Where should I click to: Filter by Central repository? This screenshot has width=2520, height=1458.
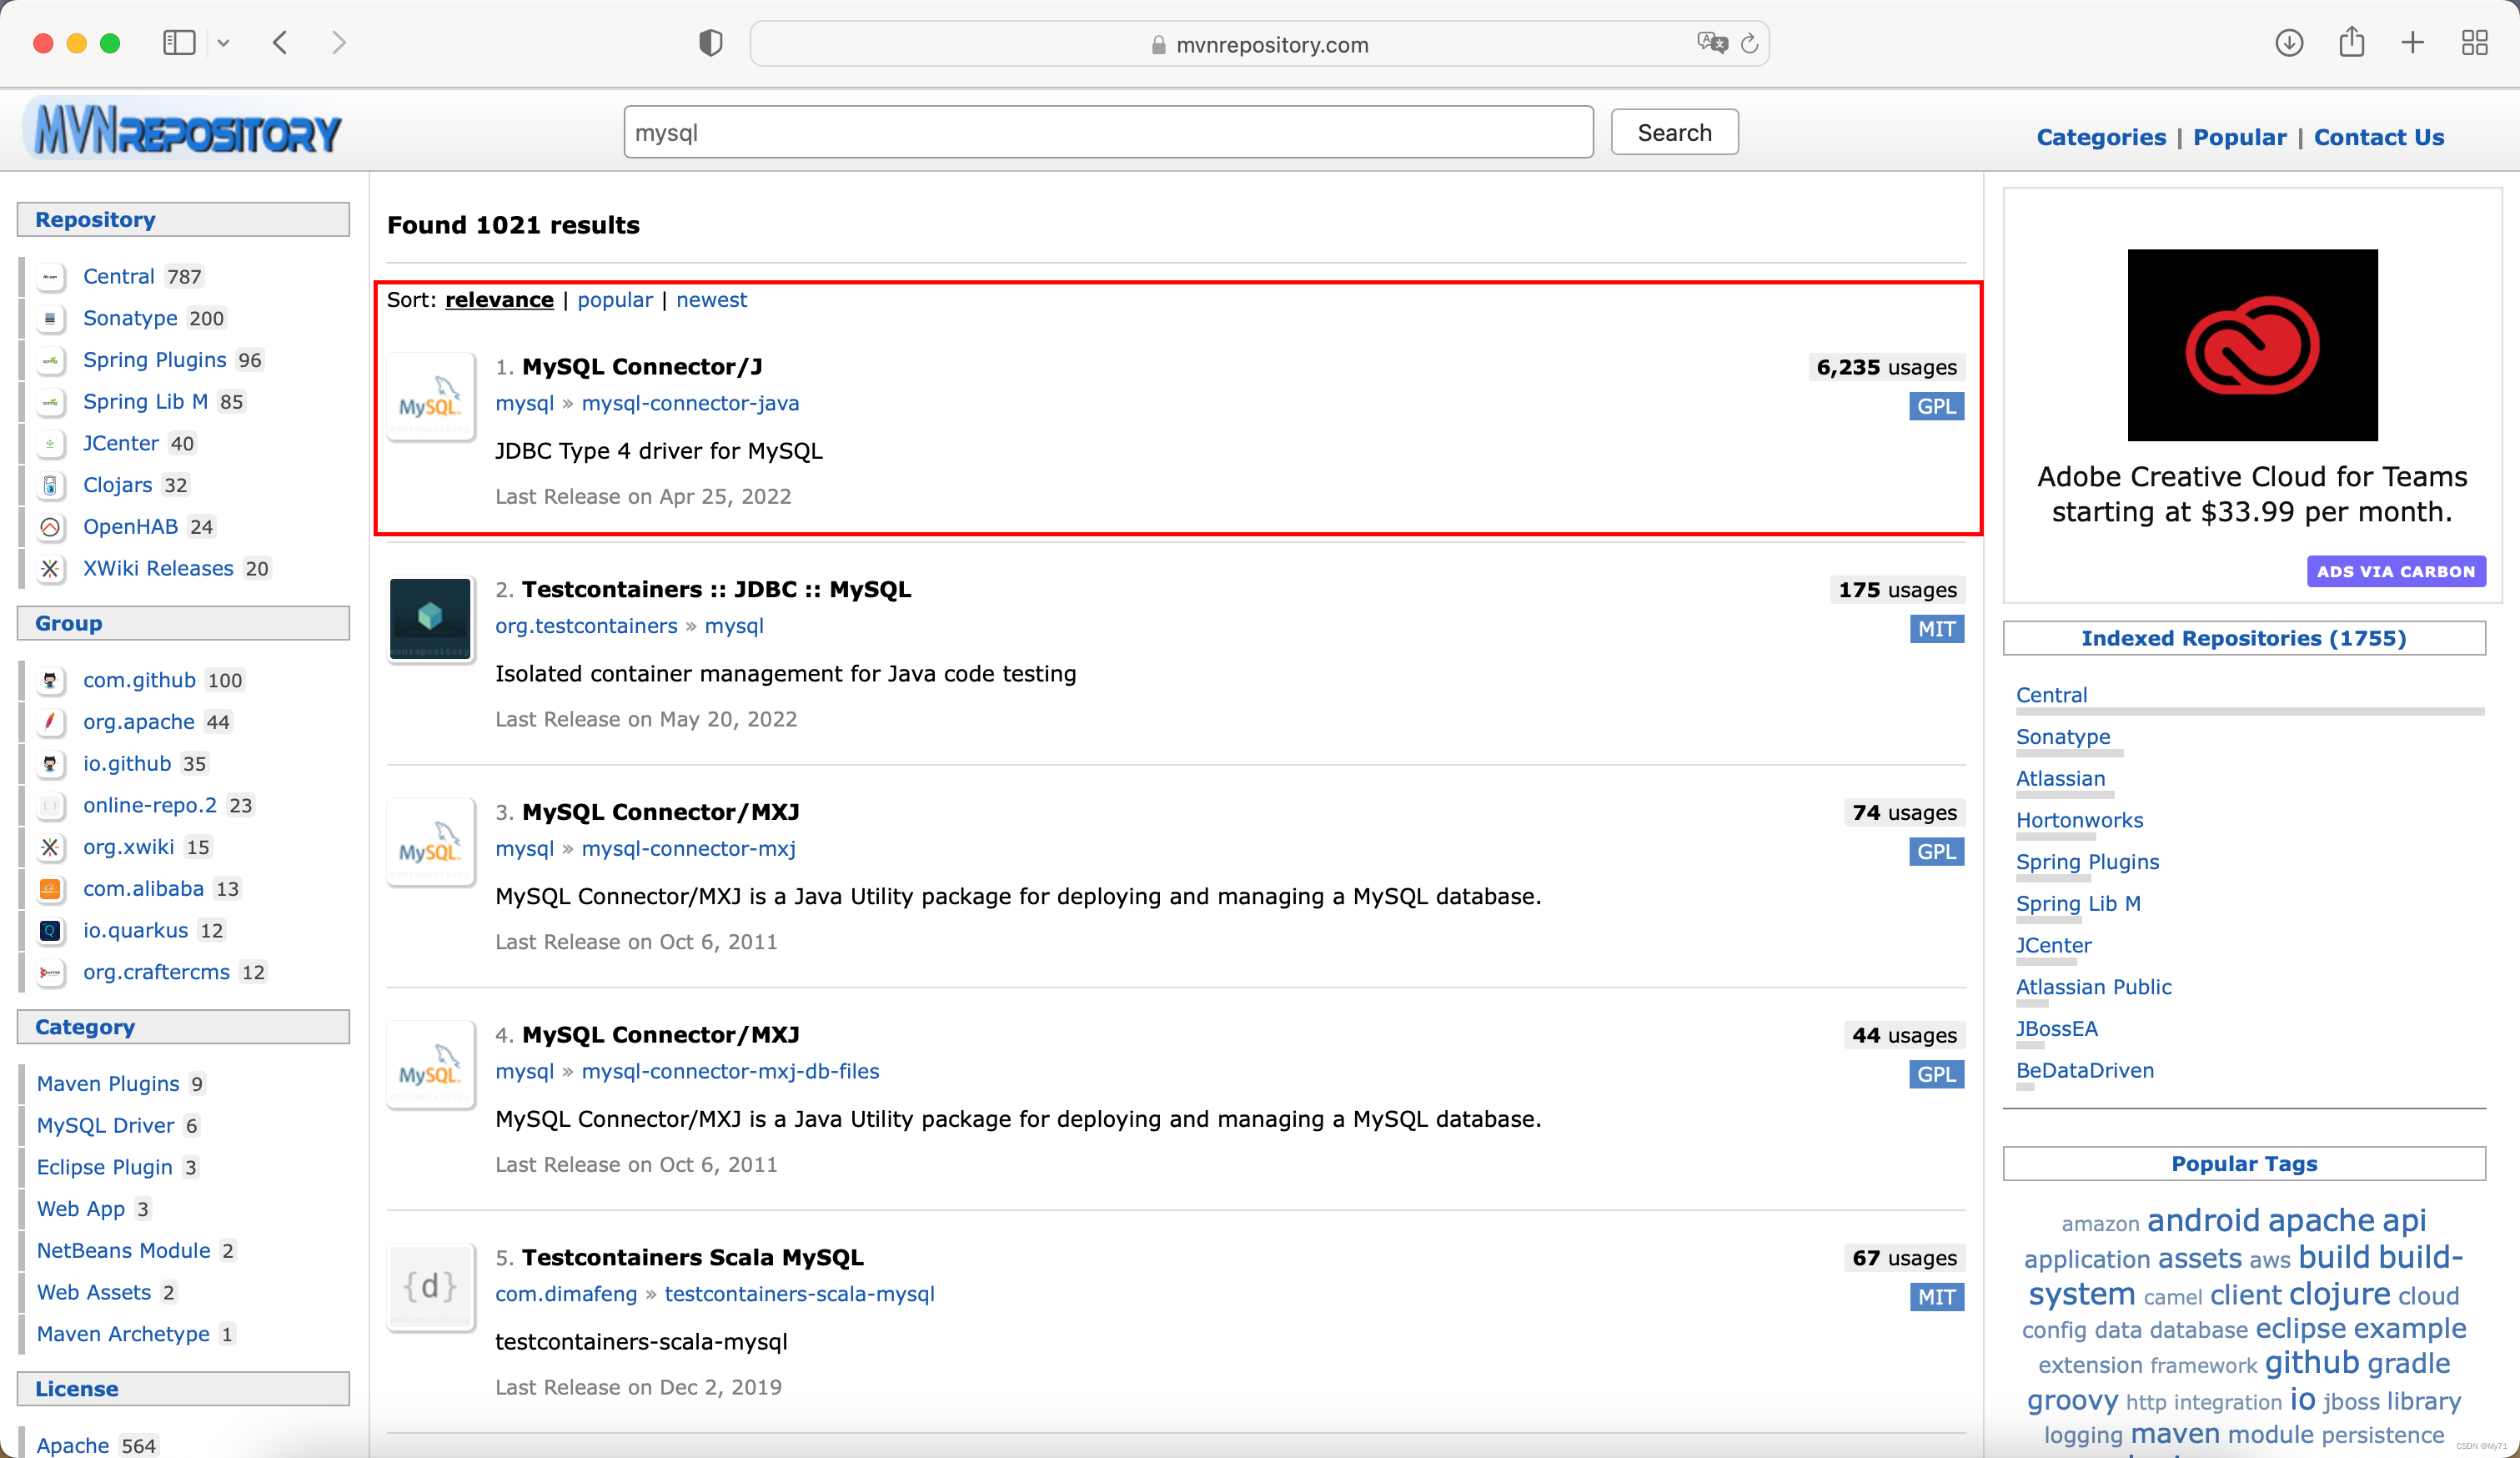click(x=118, y=276)
